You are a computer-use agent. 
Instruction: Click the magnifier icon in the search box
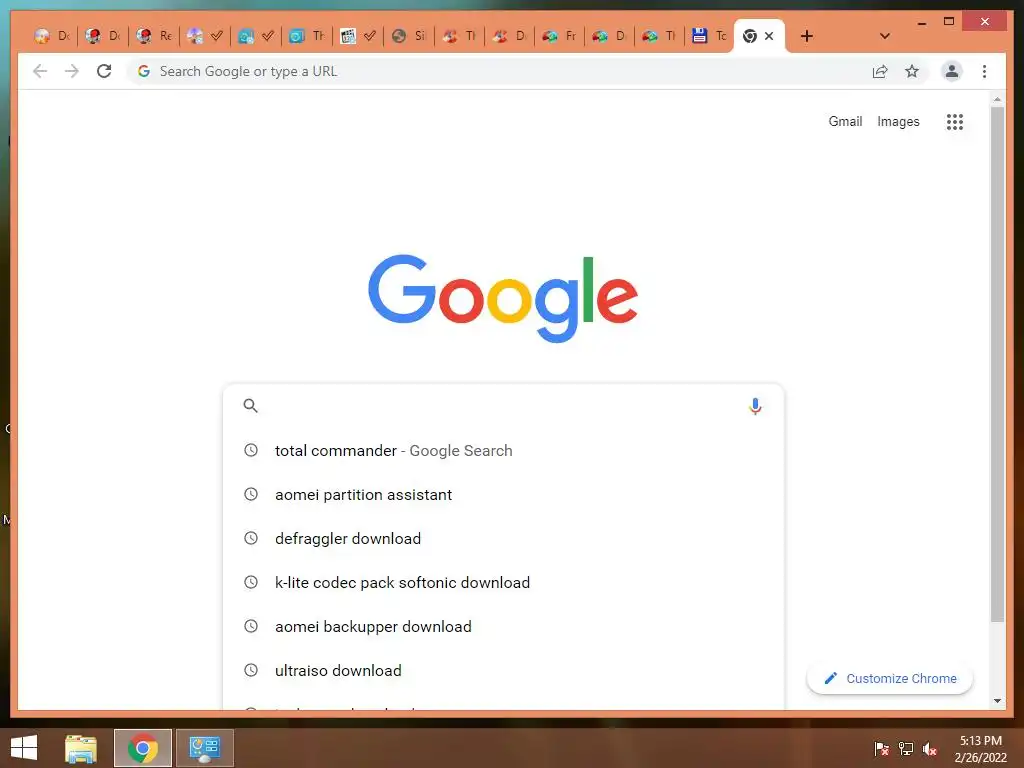click(250, 406)
